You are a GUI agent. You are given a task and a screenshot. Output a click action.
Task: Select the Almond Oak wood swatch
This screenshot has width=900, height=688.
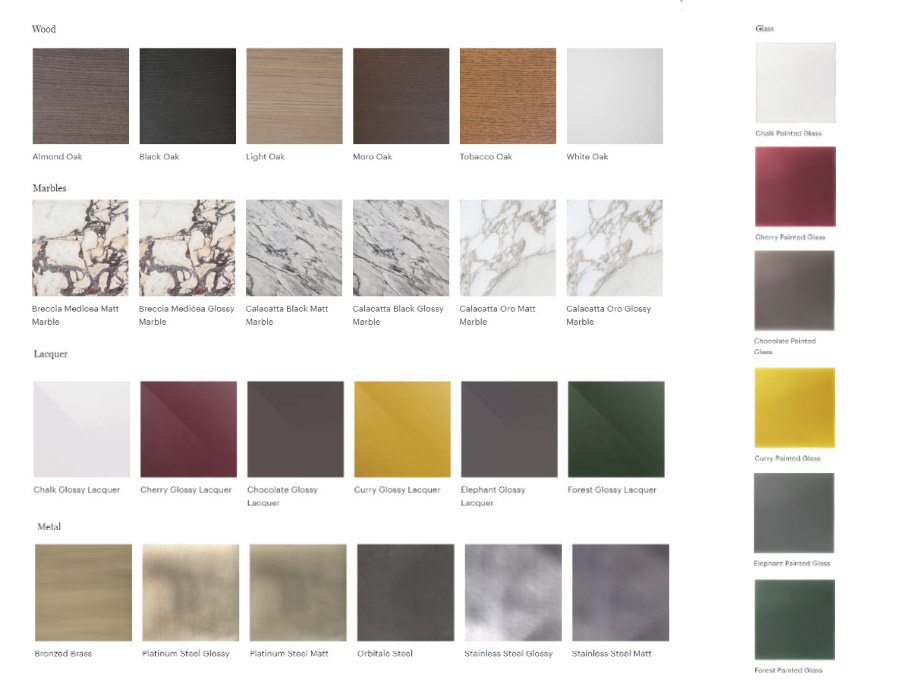click(x=80, y=96)
